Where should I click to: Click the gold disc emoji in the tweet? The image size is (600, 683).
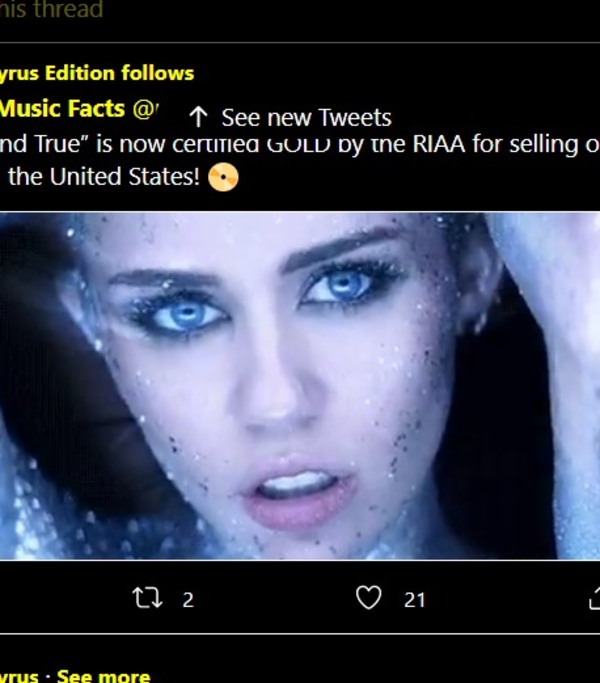[x=224, y=179]
